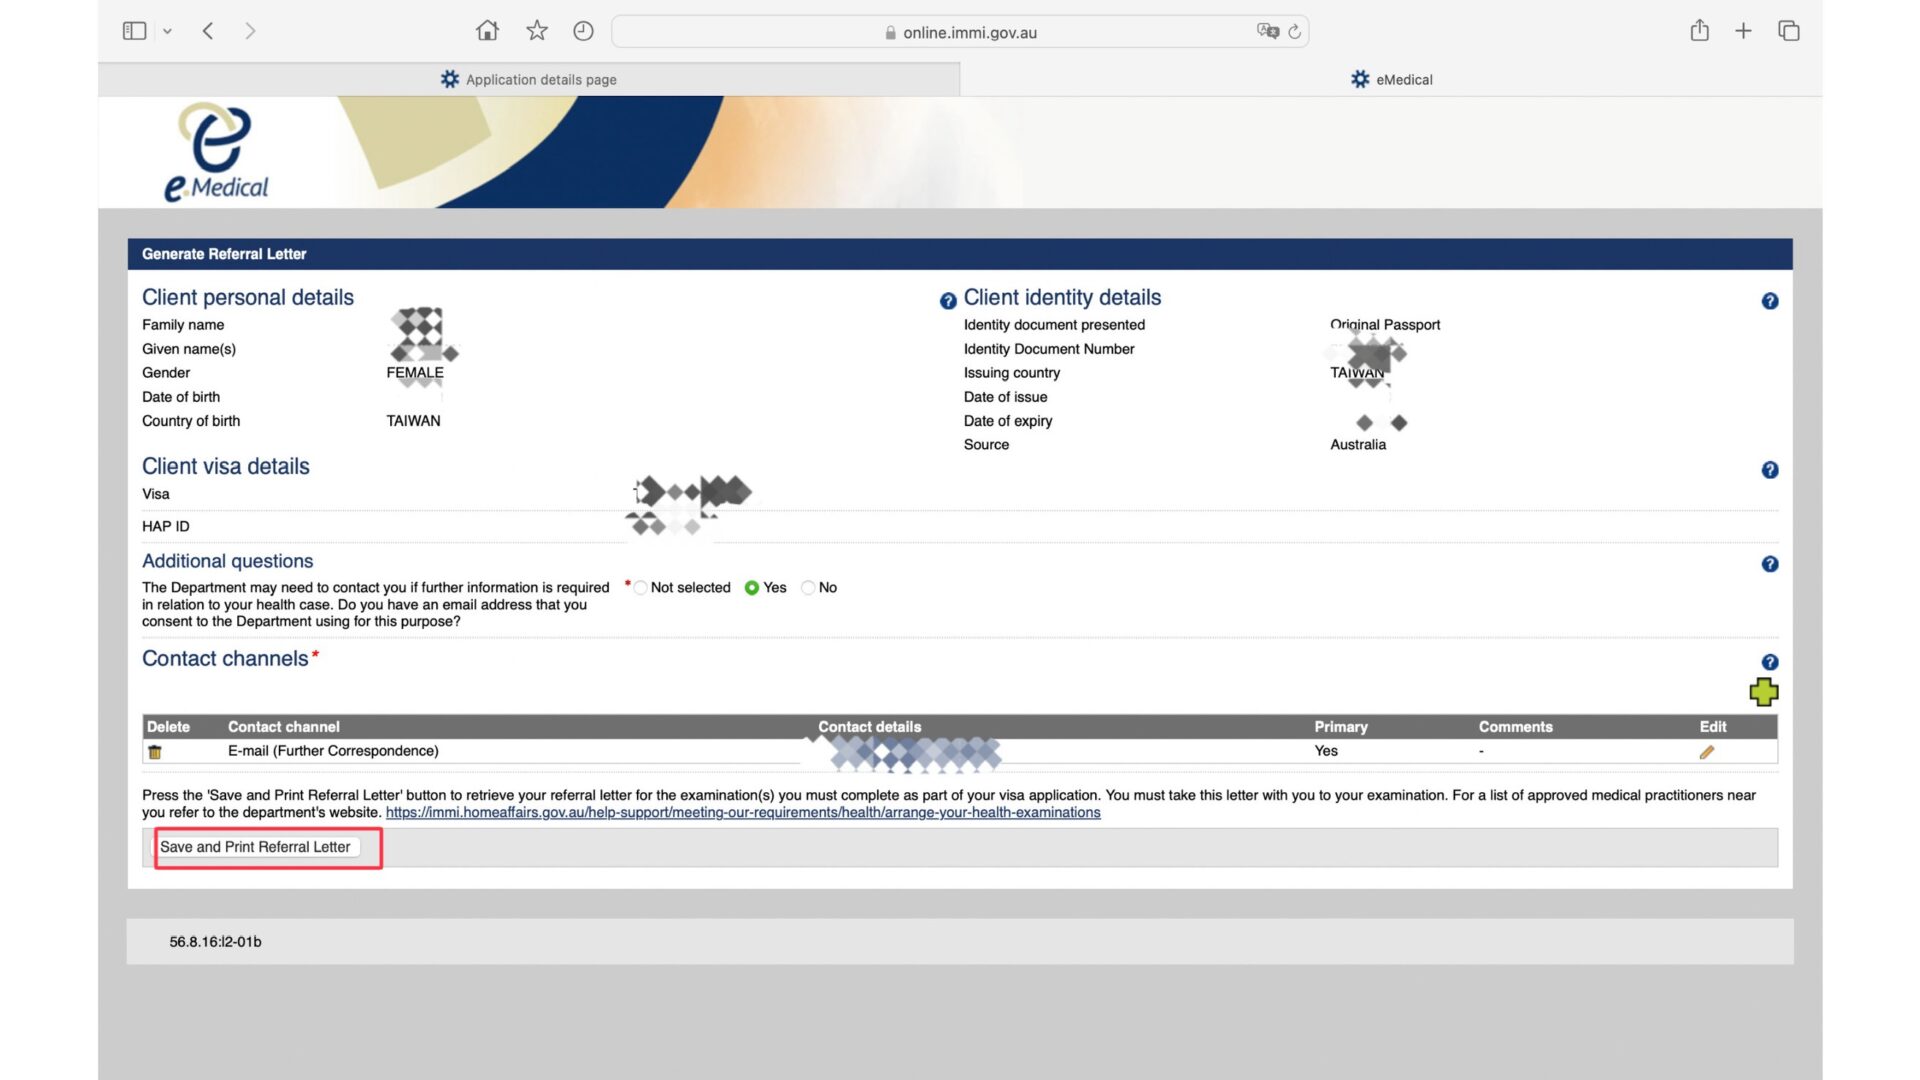Image resolution: width=1920 pixels, height=1080 pixels.
Task: Open help icon for Additional questions section
Action: 1769,564
